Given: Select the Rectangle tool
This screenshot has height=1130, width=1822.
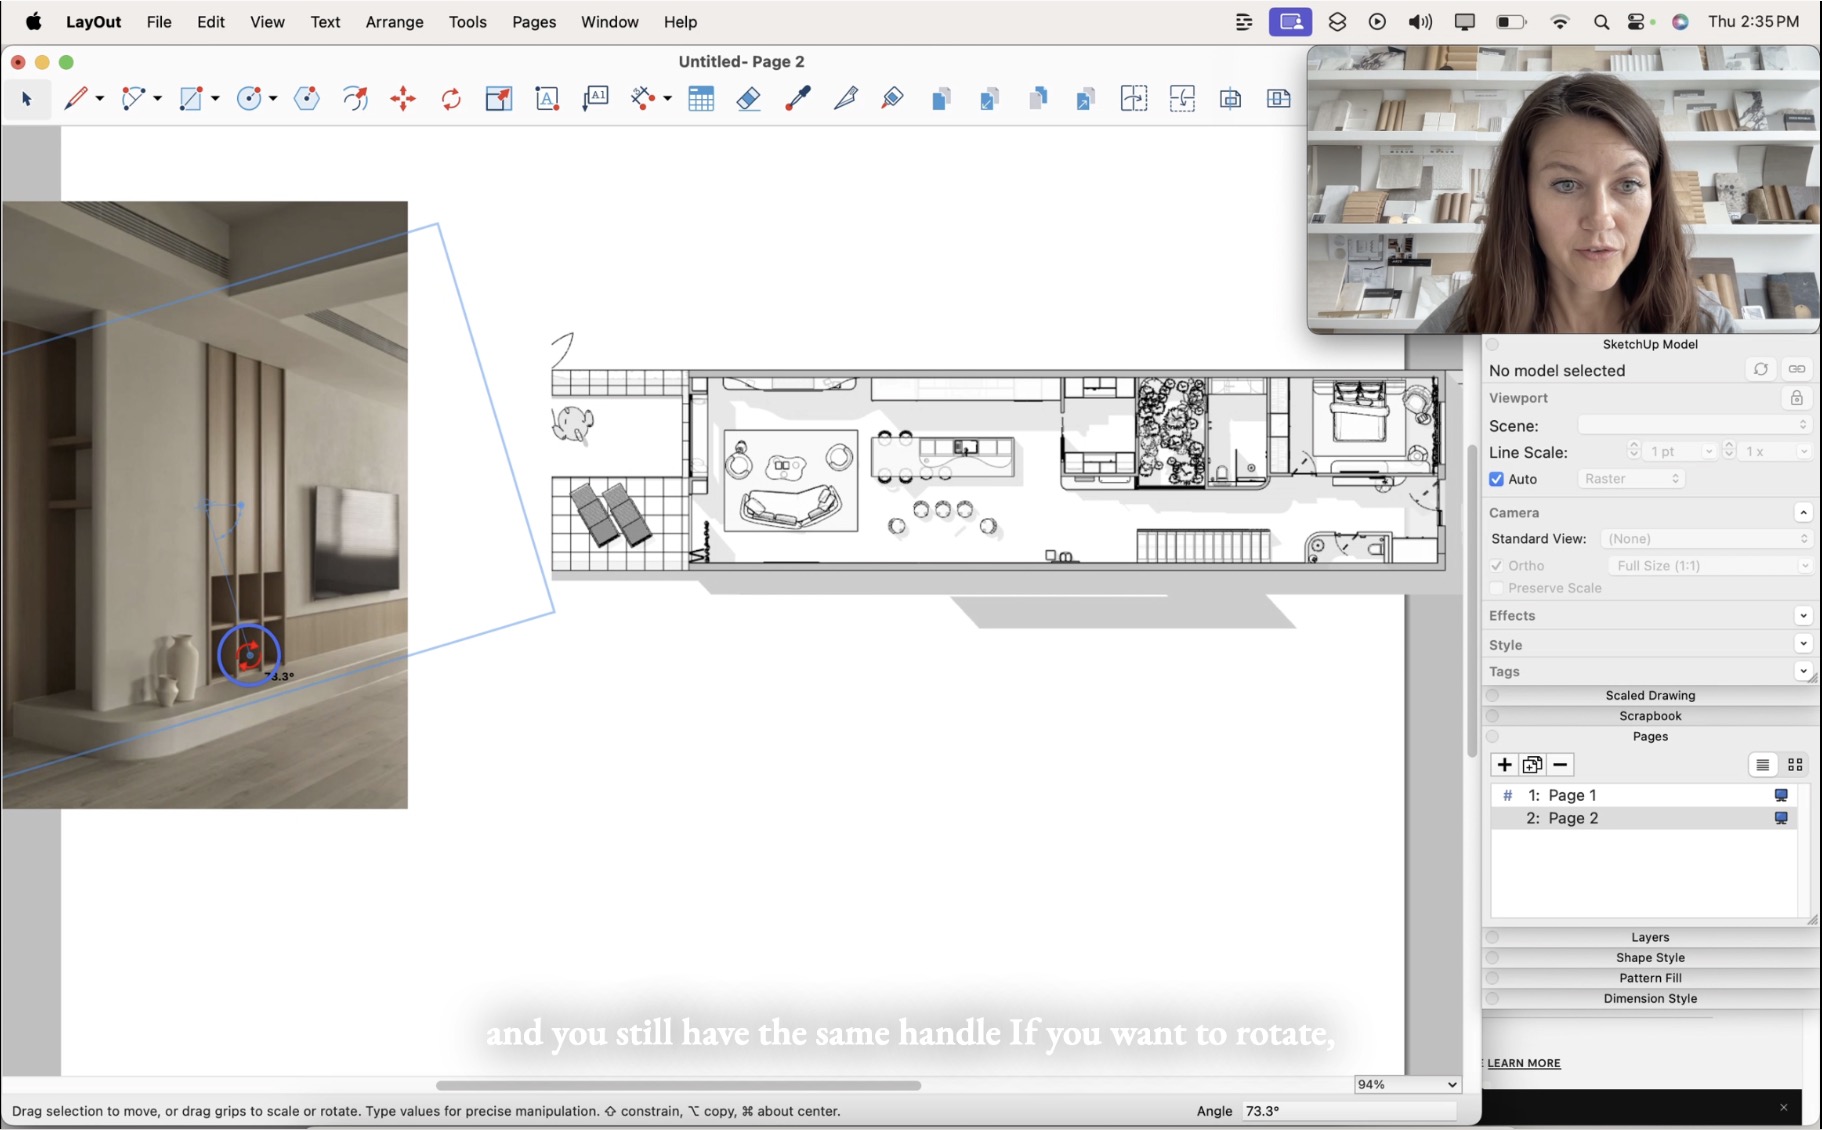Looking at the screenshot, I should tap(192, 98).
